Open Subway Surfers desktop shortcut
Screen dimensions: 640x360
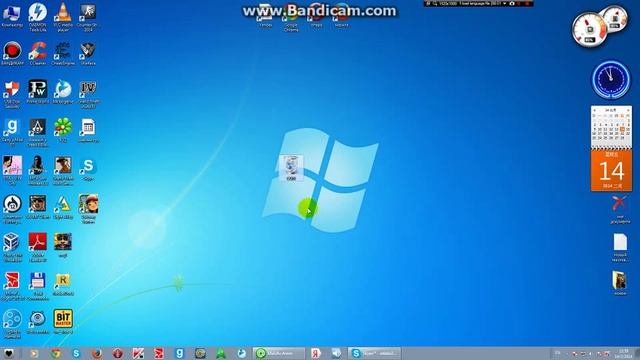[88, 208]
